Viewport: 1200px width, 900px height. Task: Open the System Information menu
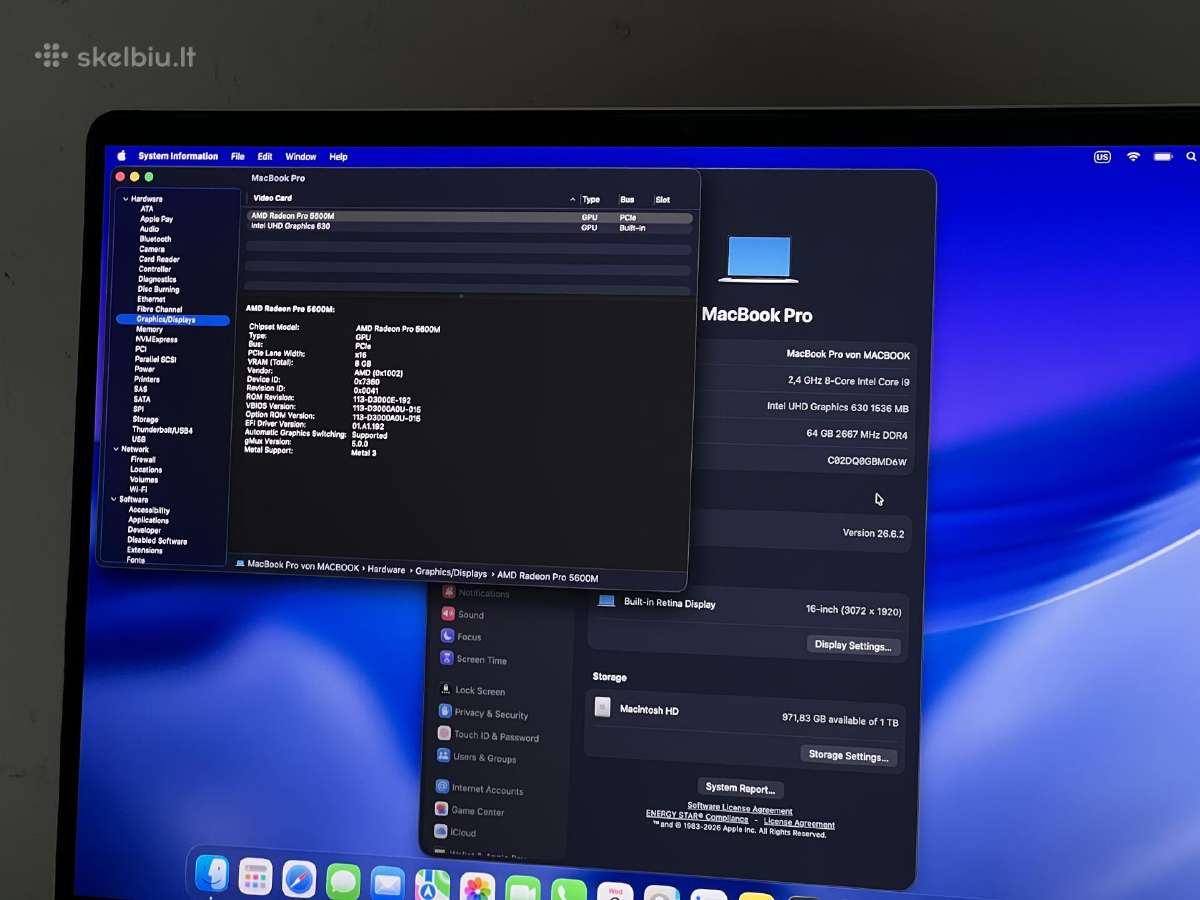[178, 156]
